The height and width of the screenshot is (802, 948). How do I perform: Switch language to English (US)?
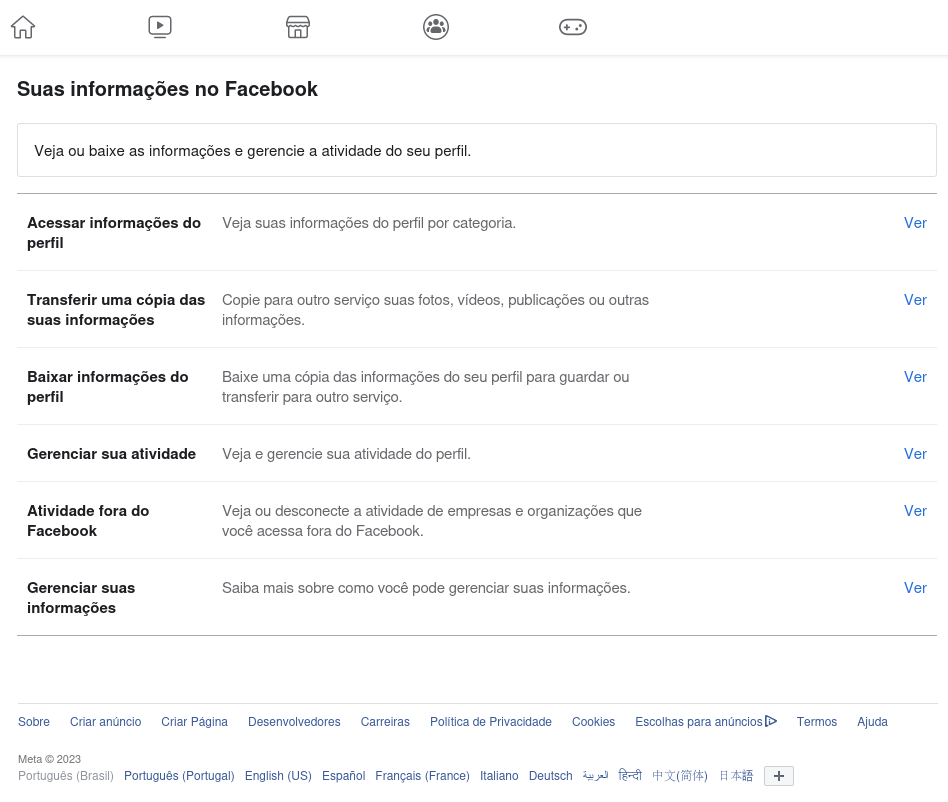pyautogui.click(x=278, y=775)
